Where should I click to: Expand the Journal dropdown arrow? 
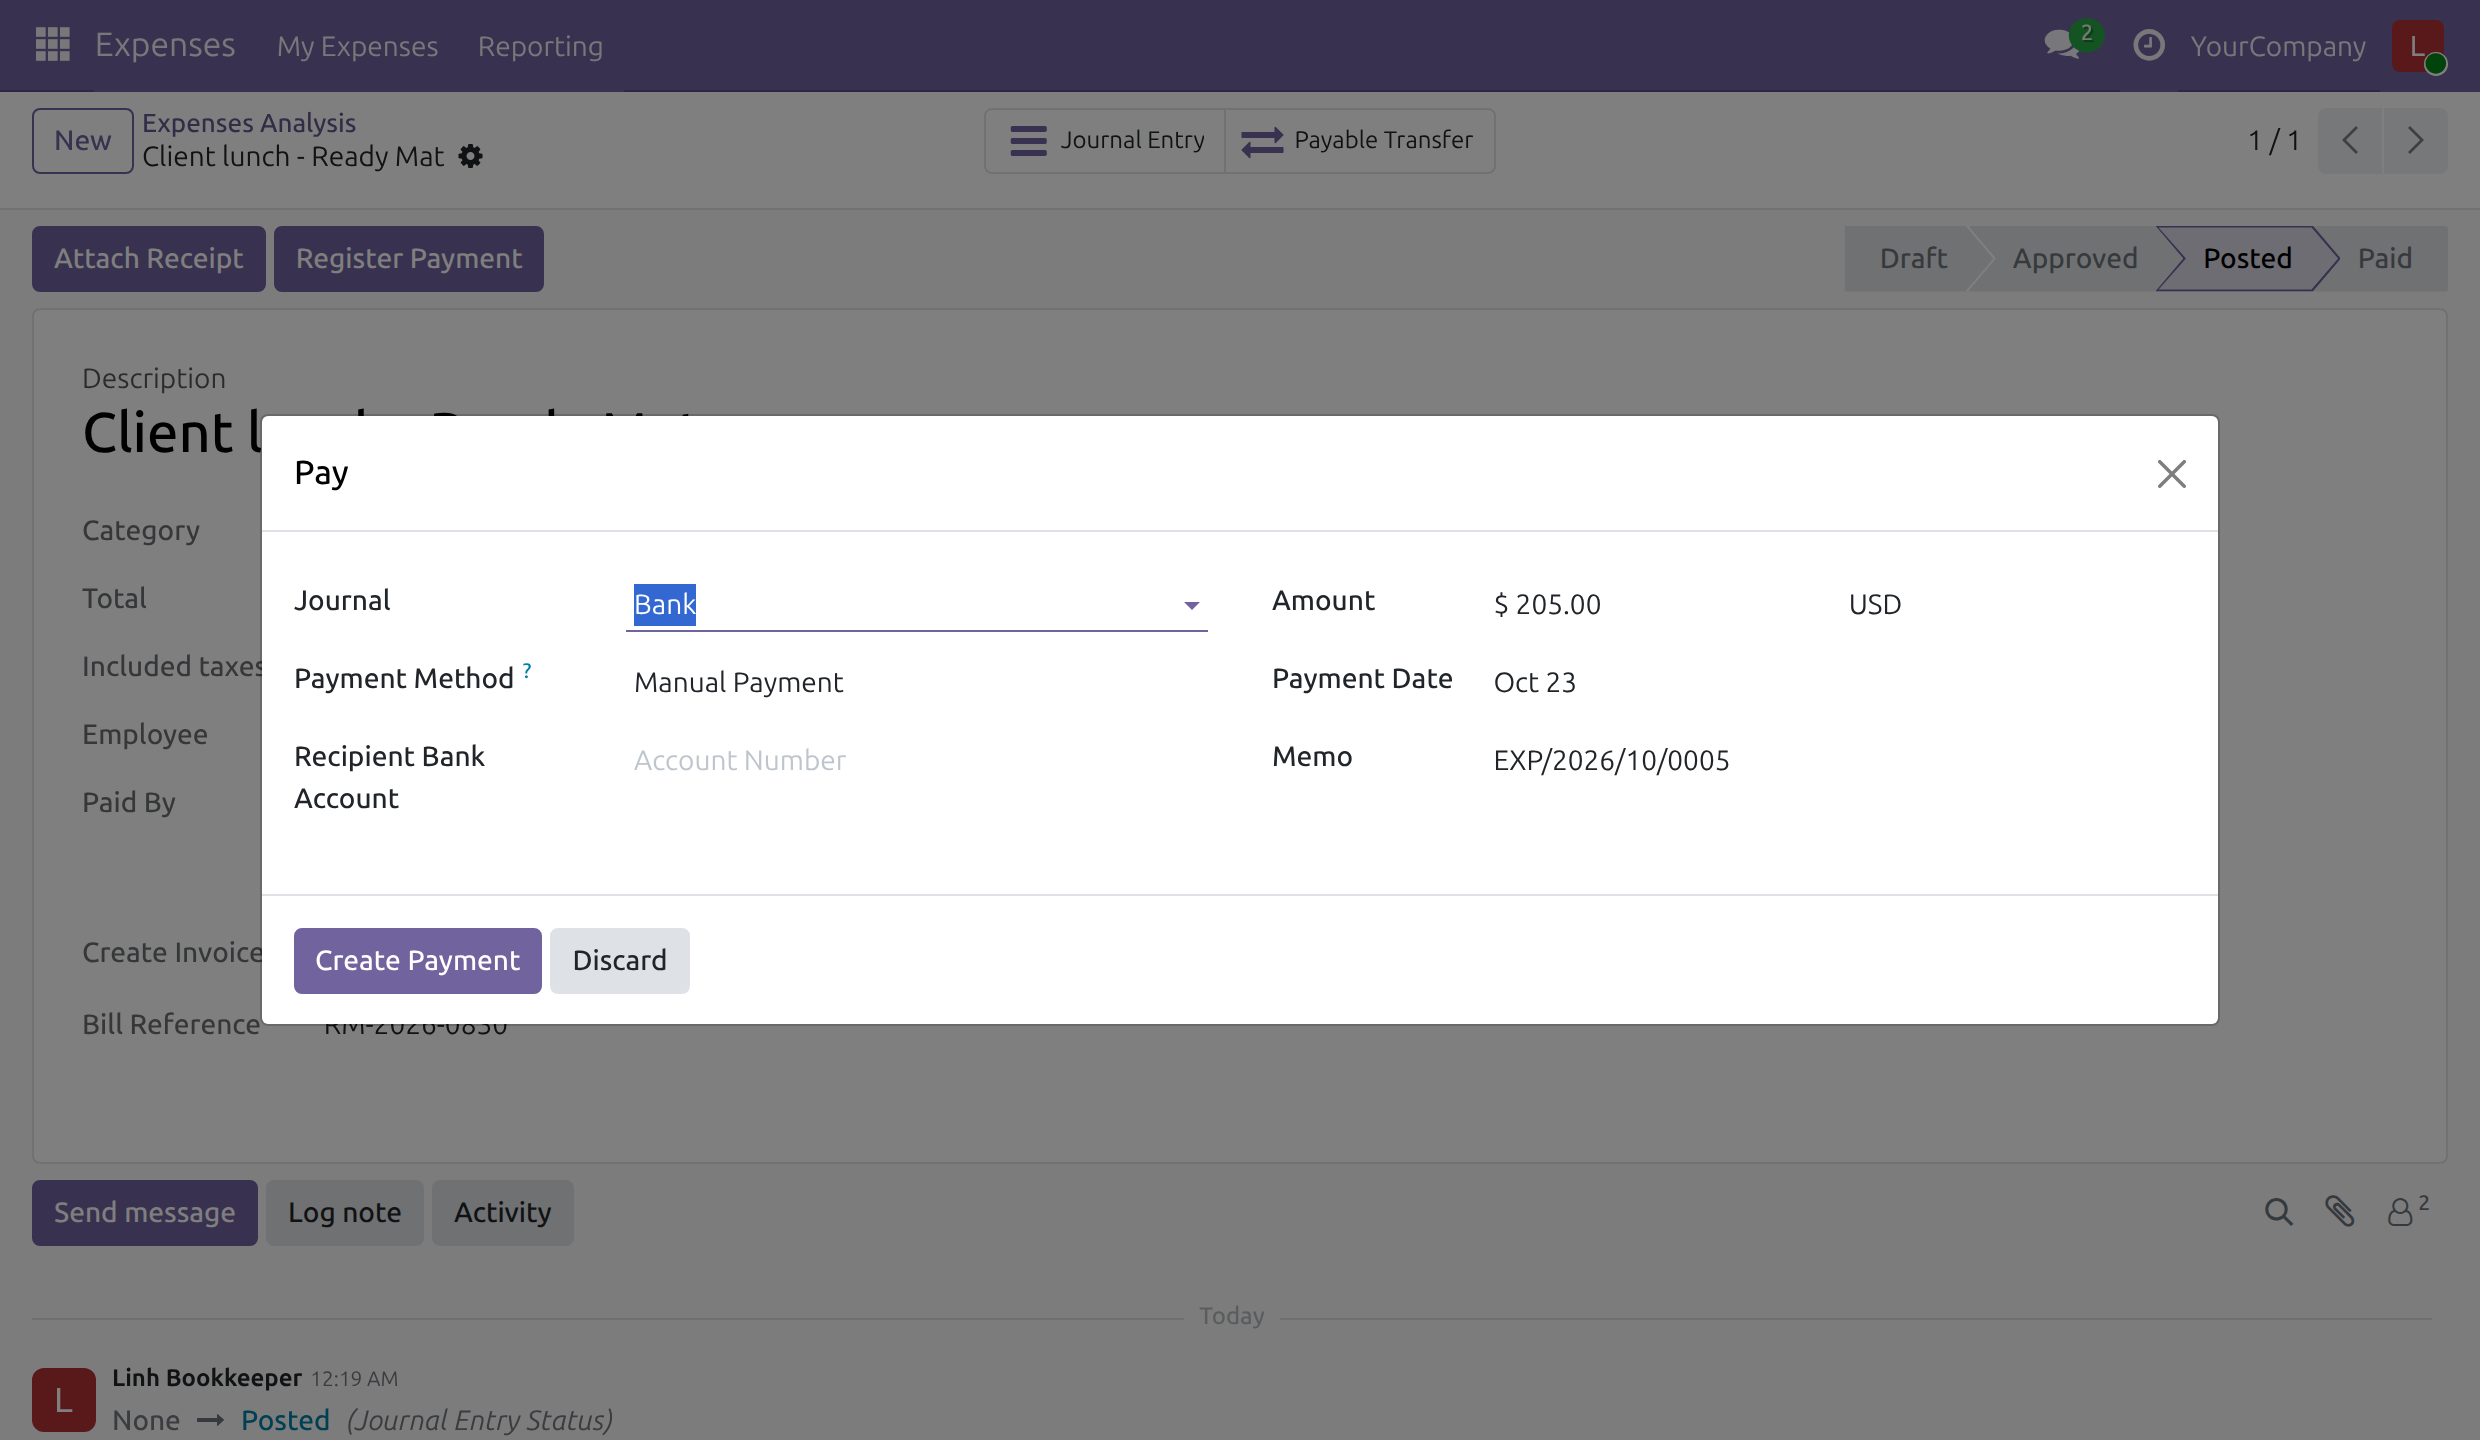pyautogui.click(x=1191, y=605)
